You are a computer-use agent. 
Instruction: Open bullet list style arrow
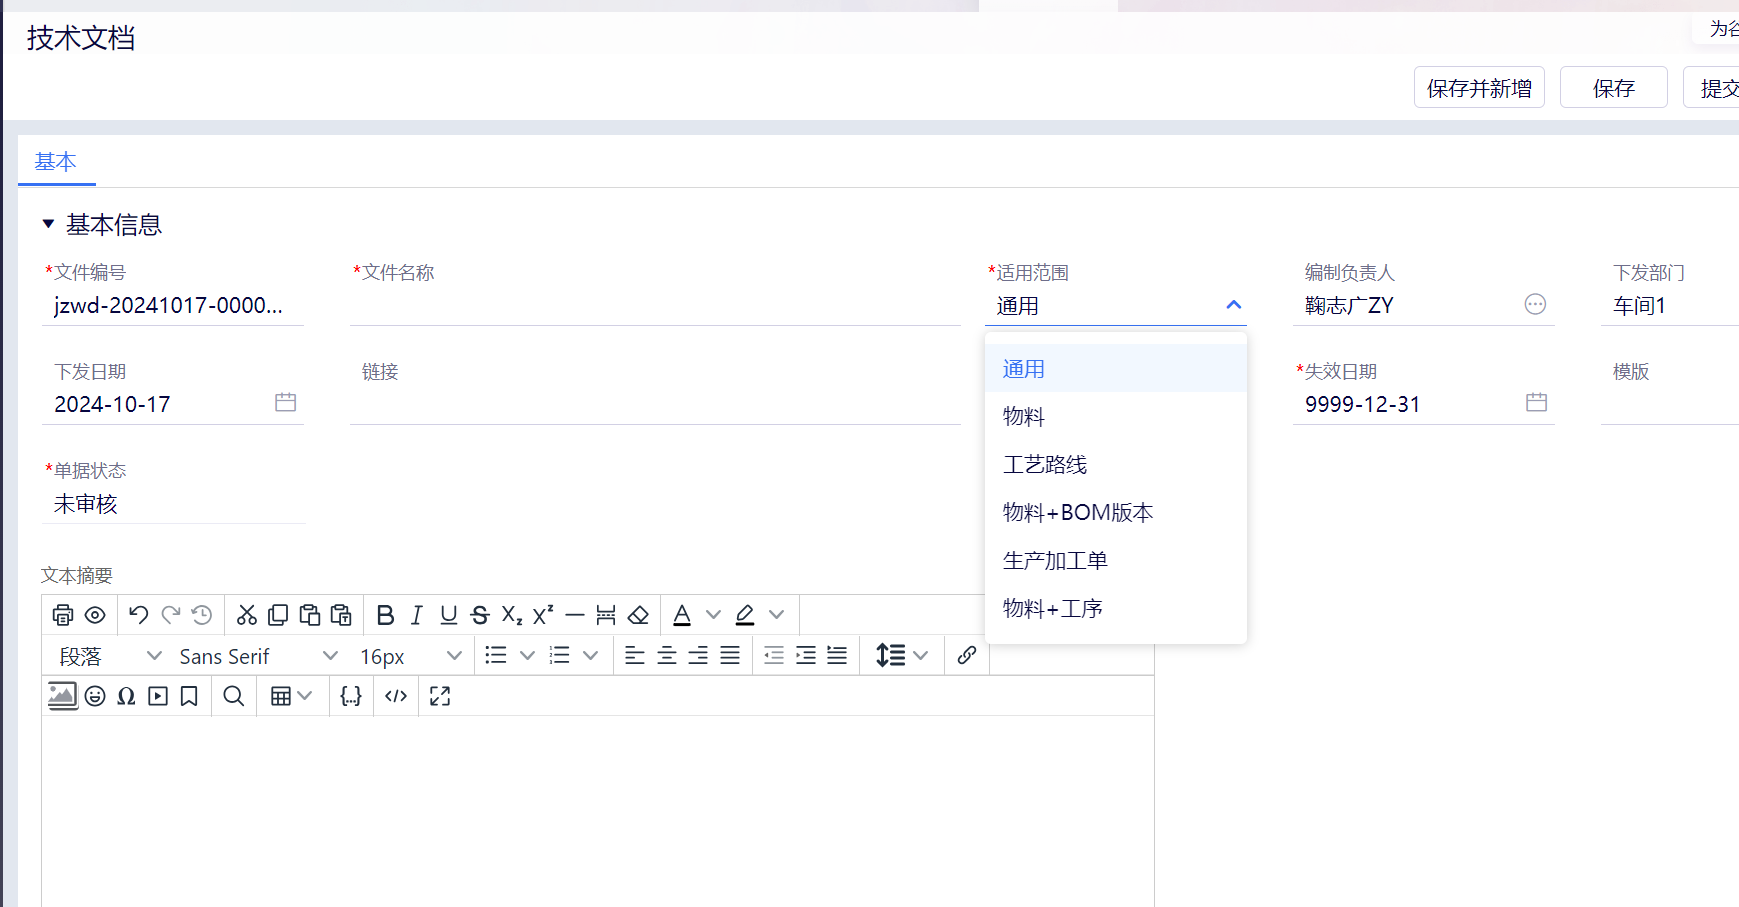point(527,655)
